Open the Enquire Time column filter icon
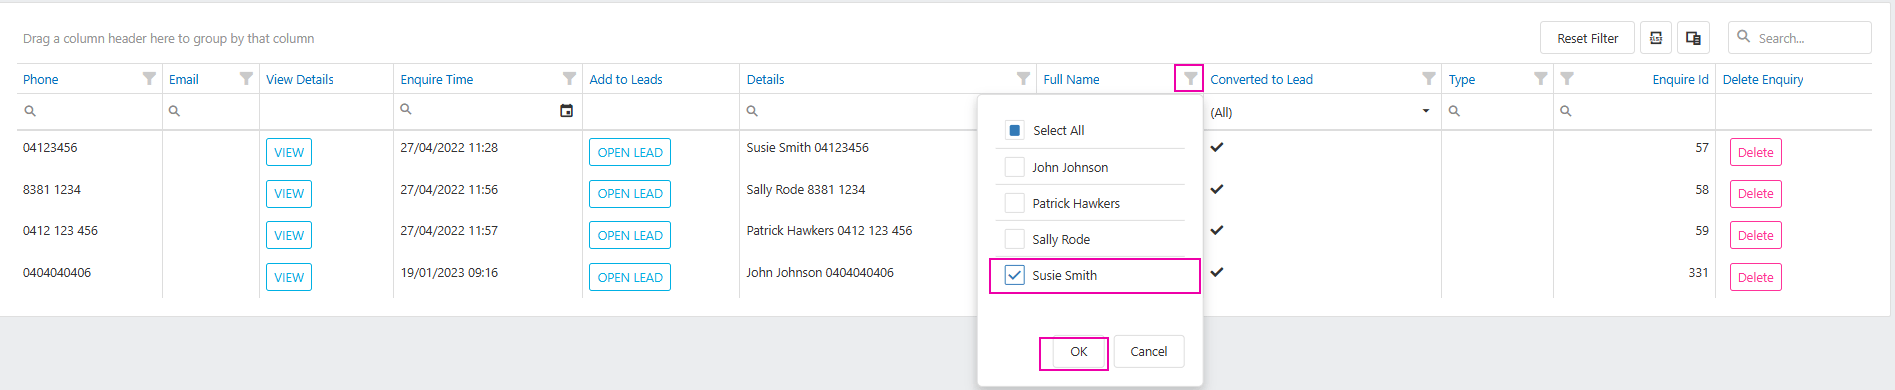Image resolution: width=1895 pixels, height=390 pixels. point(569,78)
